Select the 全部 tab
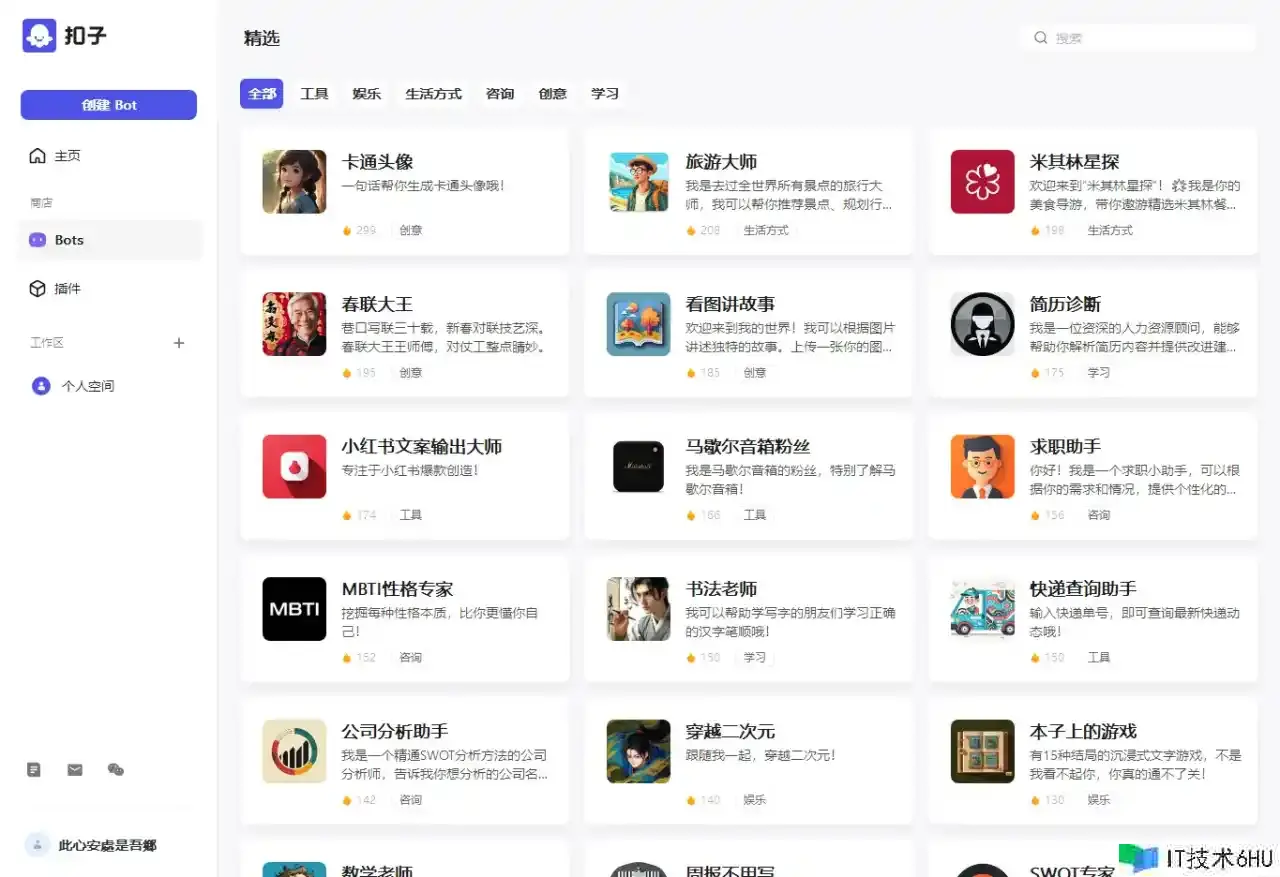 point(262,94)
